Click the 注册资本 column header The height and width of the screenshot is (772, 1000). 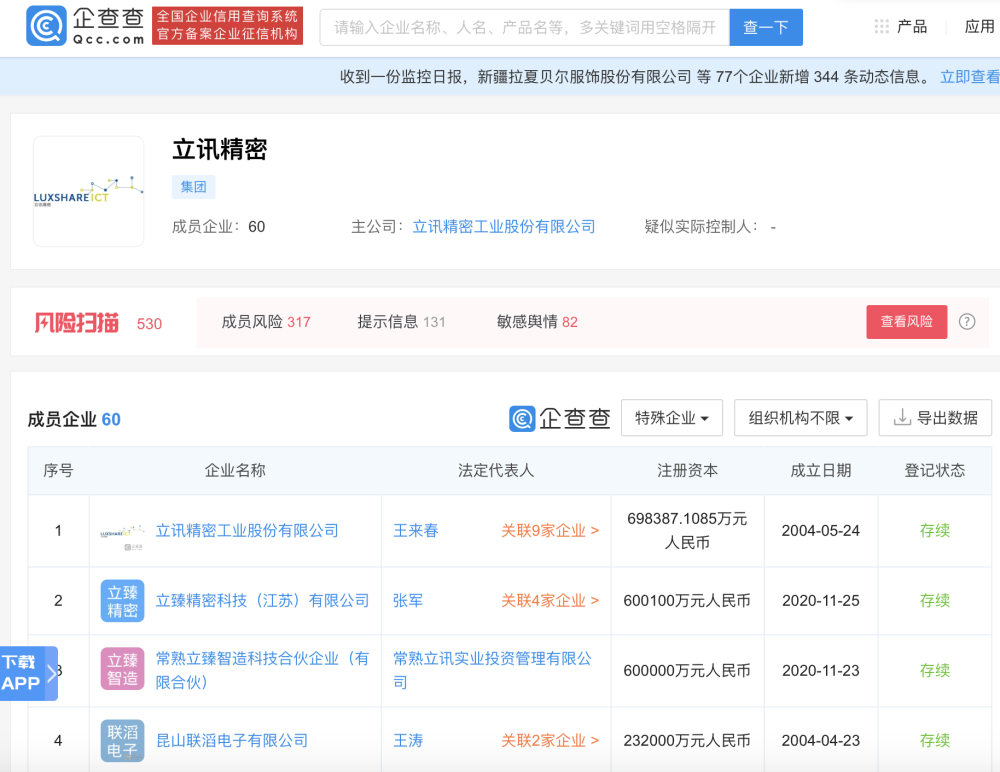tap(688, 470)
